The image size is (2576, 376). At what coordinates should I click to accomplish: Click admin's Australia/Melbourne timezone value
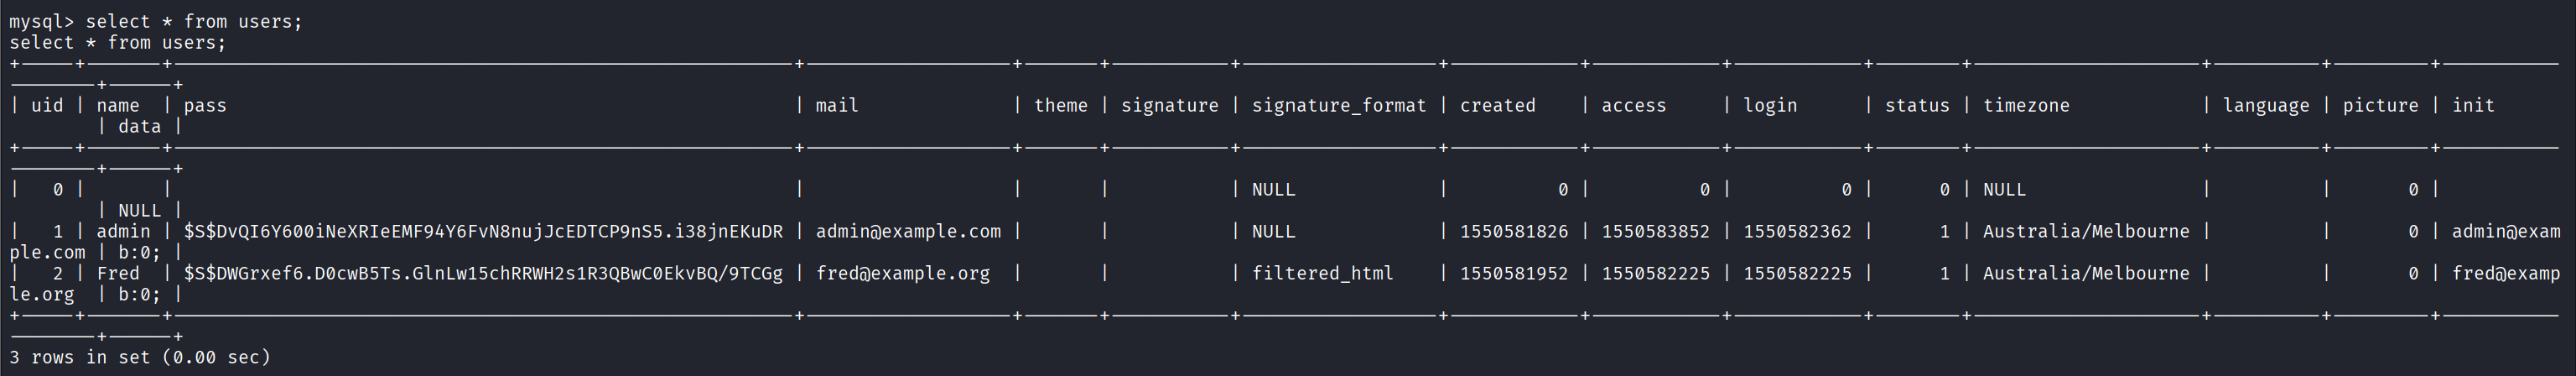[2086, 231]
